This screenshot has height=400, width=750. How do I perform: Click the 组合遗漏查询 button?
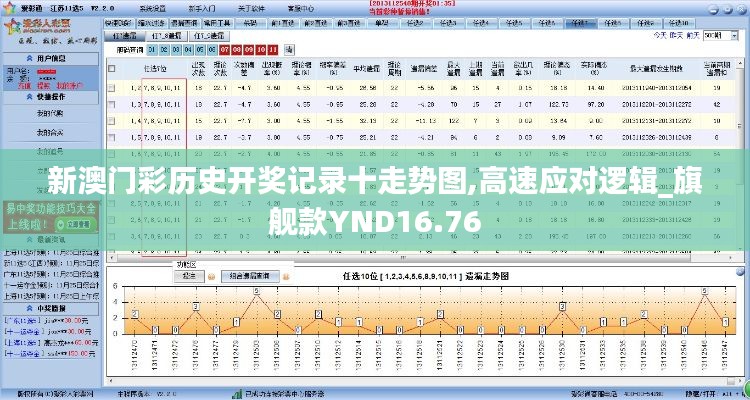[x=251, y=277]
